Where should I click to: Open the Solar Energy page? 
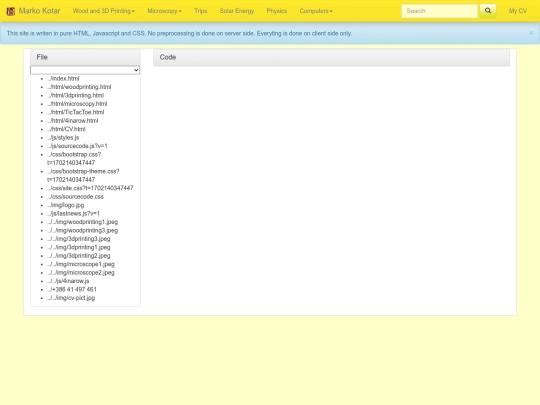(237, 11)
